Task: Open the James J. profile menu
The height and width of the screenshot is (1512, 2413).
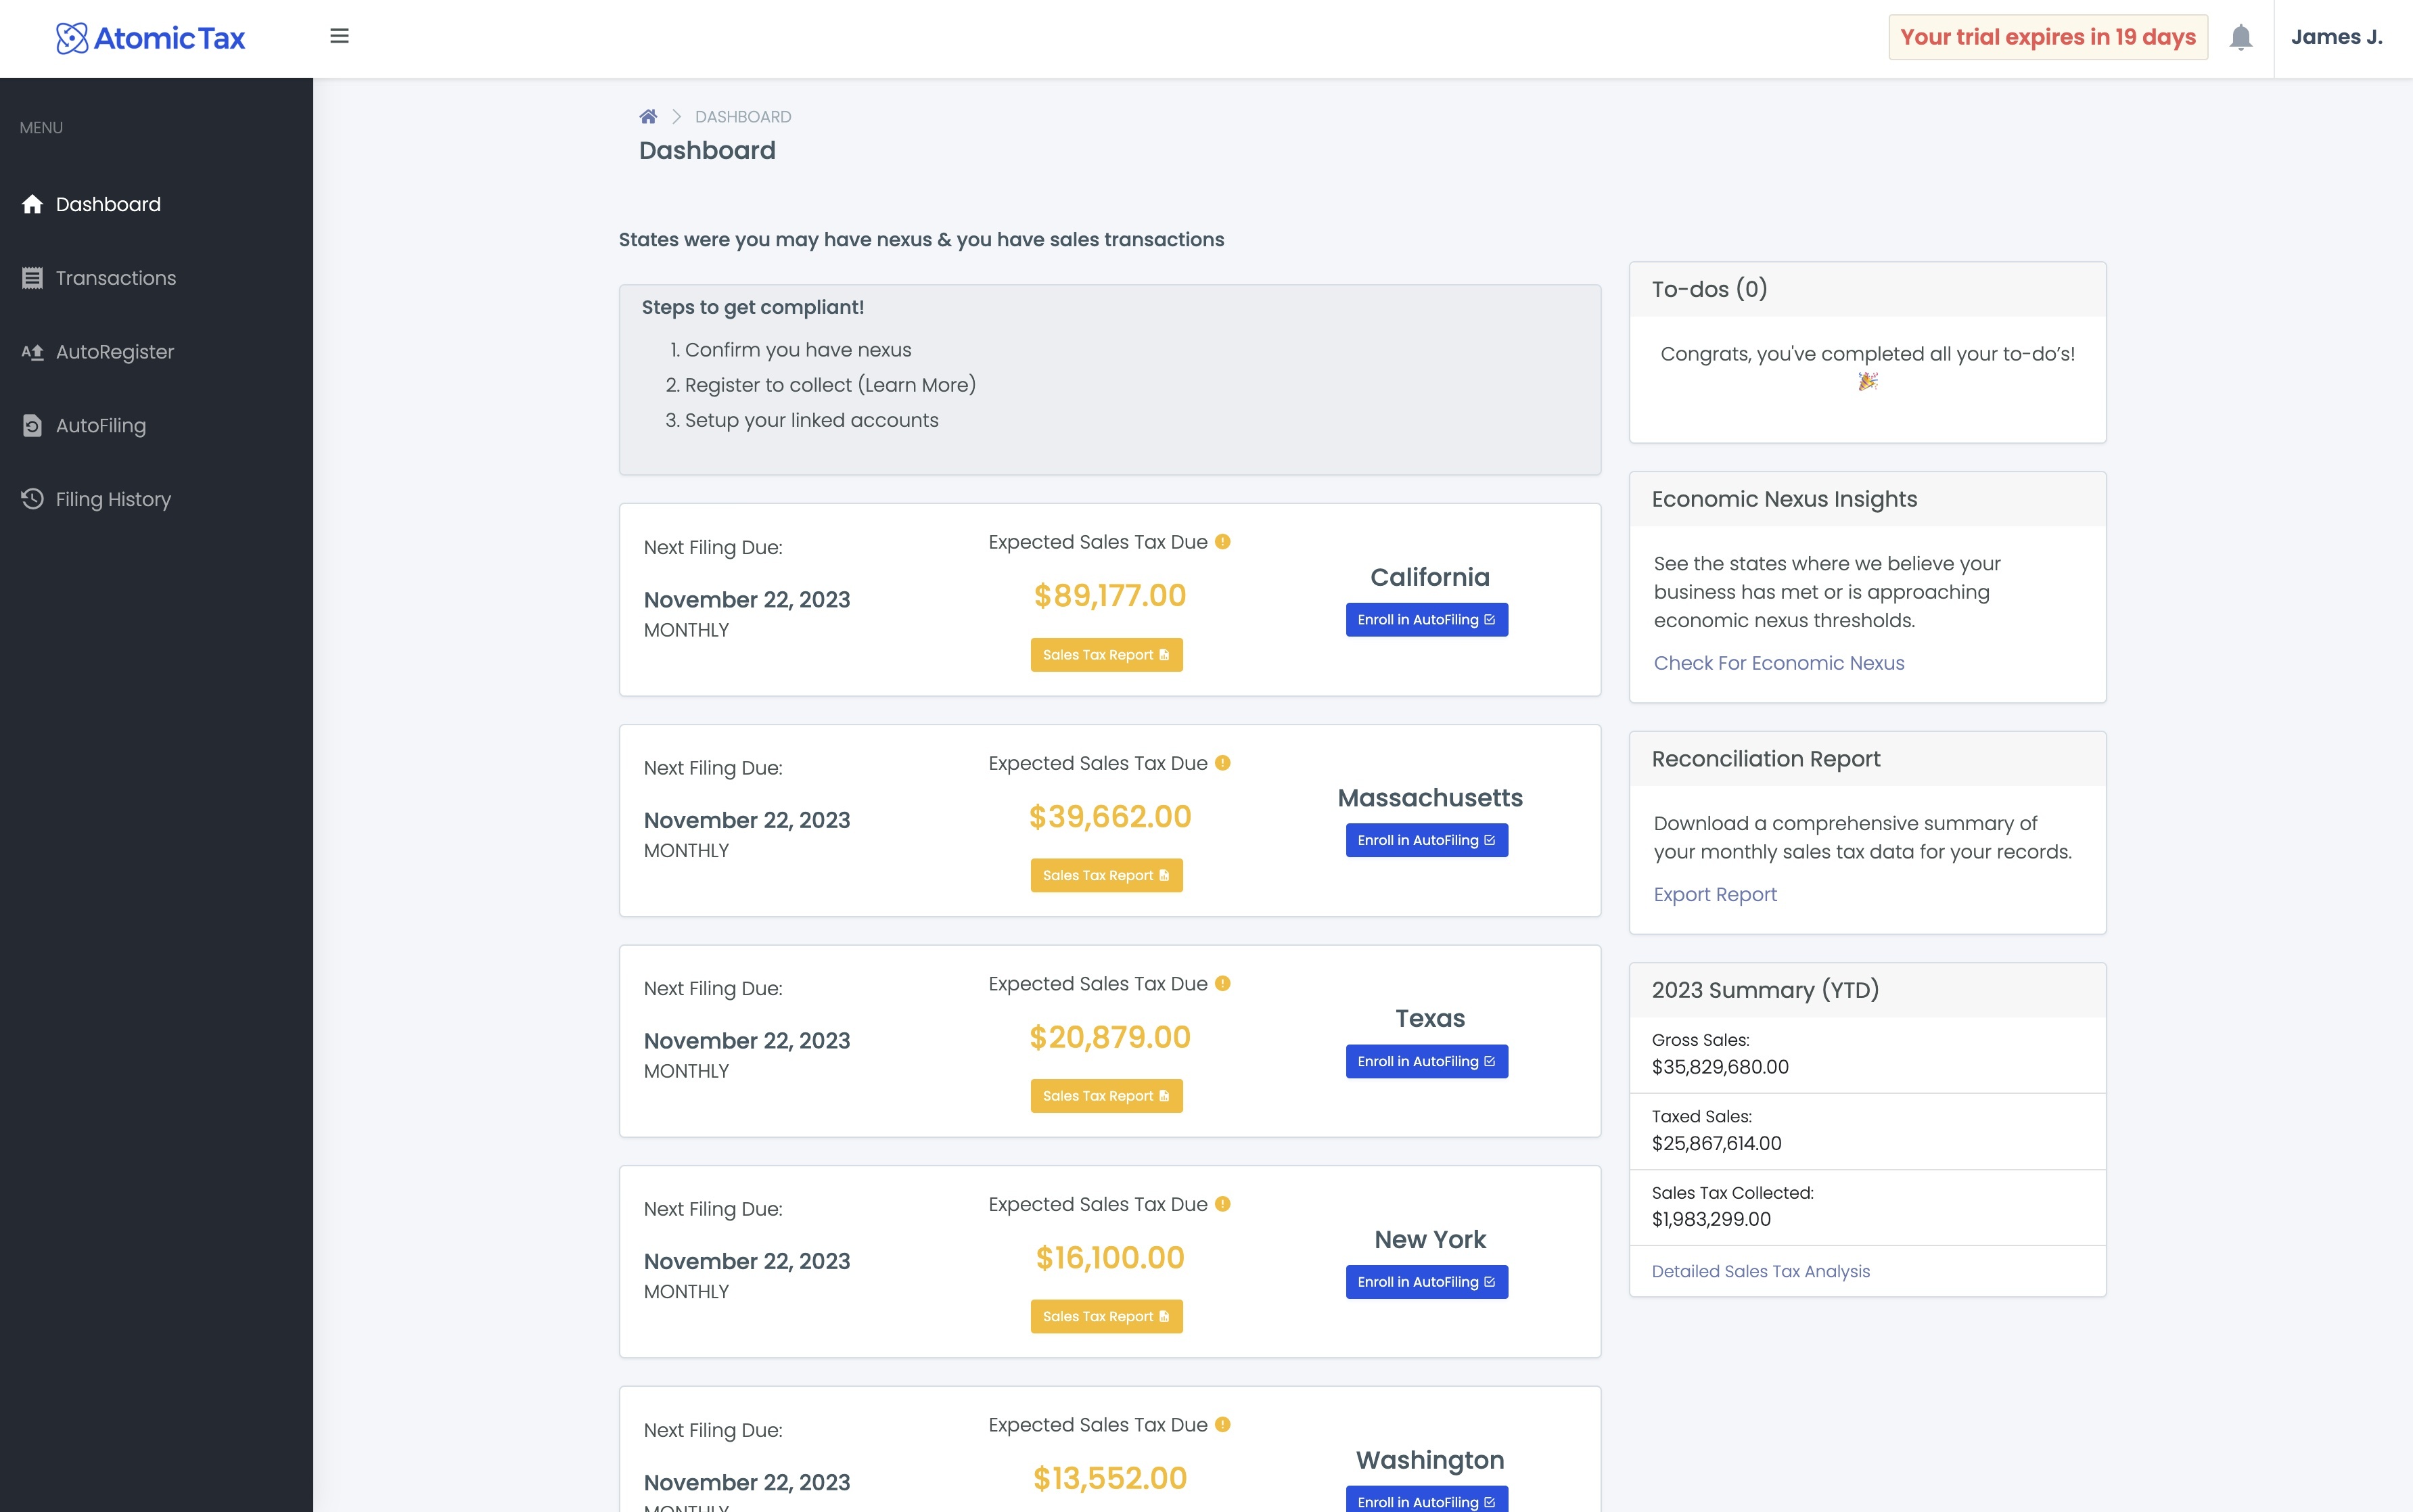Action: click(2338, 36)
